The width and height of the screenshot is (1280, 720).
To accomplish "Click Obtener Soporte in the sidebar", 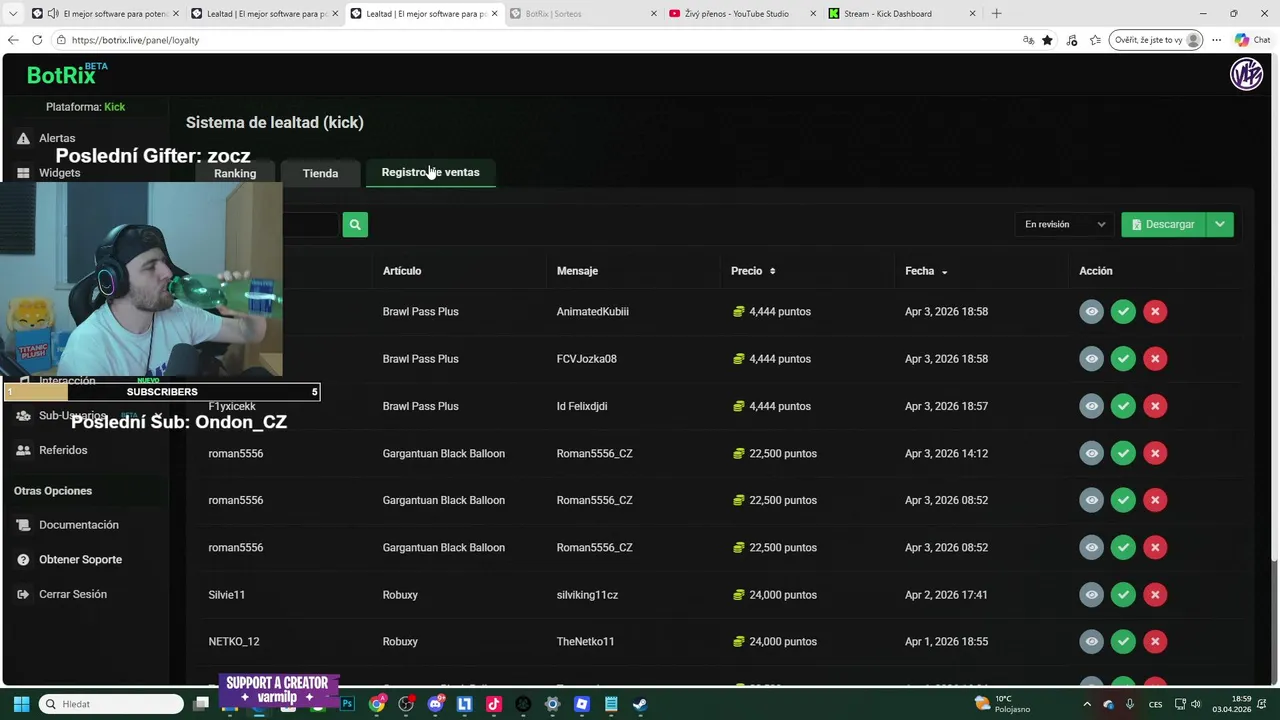I will tap(80, 560).
